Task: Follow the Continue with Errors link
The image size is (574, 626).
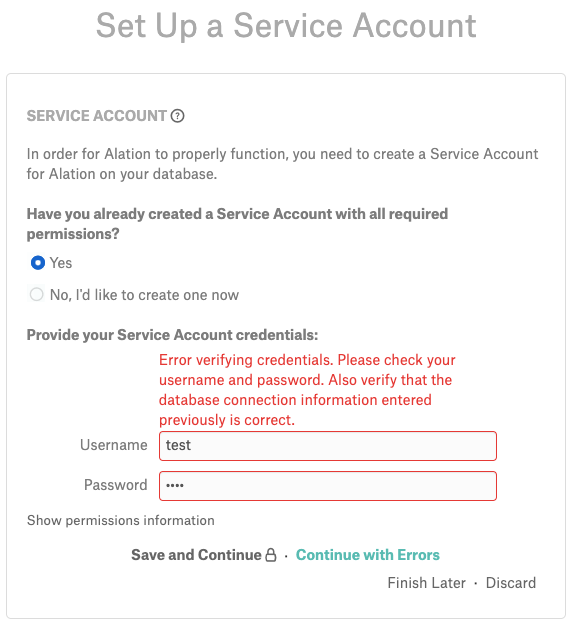Action: 368,555
